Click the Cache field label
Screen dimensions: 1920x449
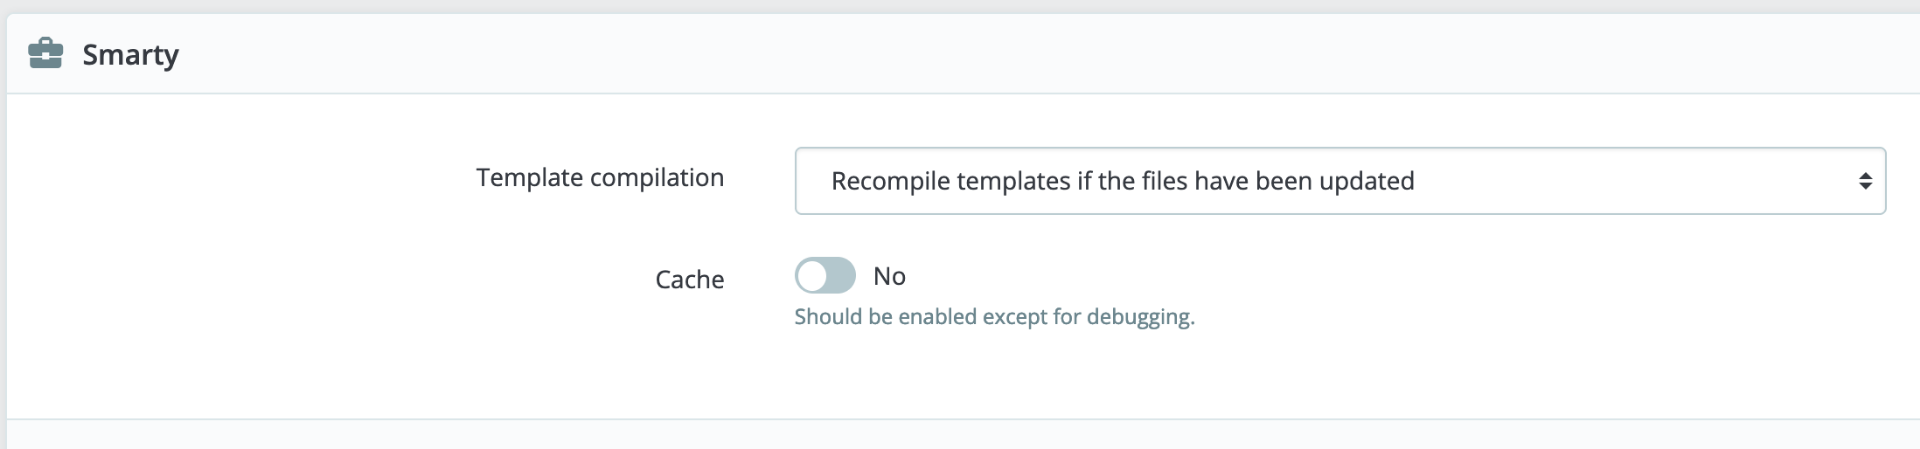(x=689, y=279)
